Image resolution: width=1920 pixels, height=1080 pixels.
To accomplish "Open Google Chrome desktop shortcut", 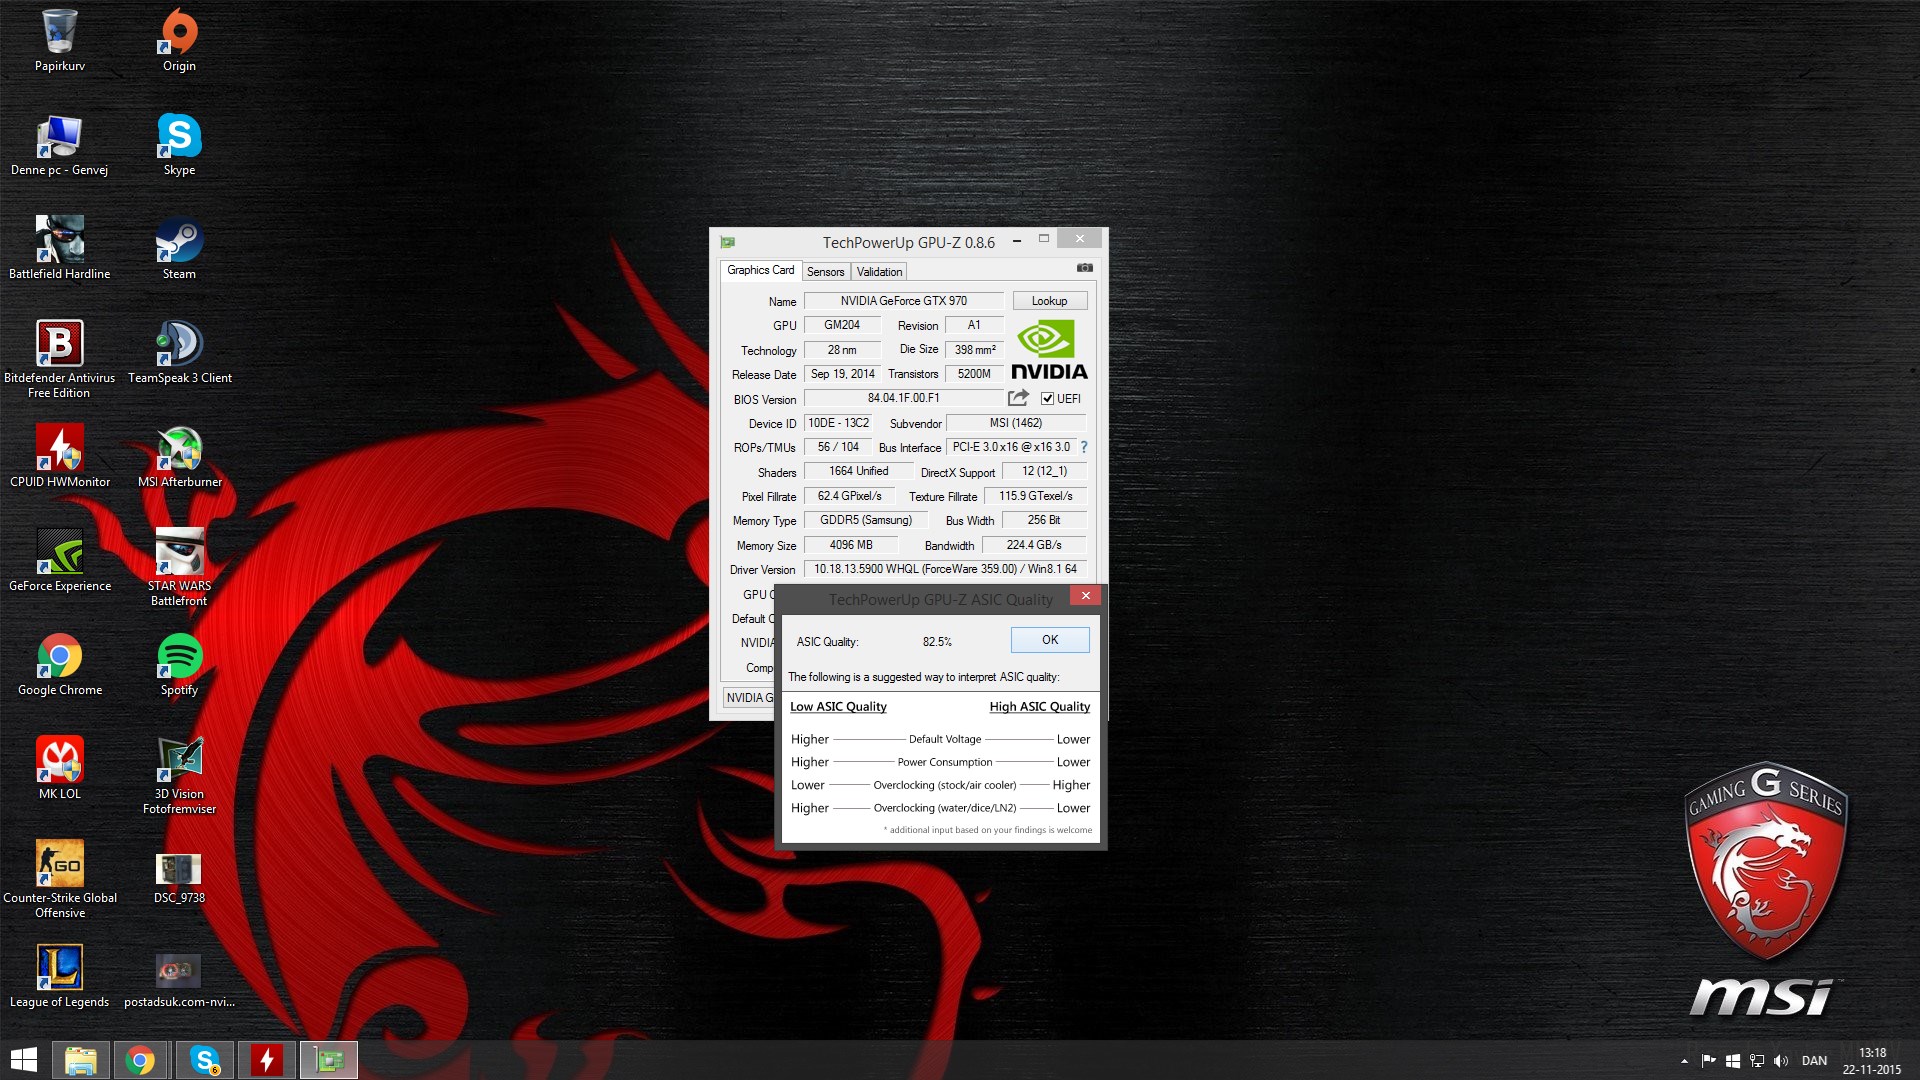I will click(x=60, y=664).
